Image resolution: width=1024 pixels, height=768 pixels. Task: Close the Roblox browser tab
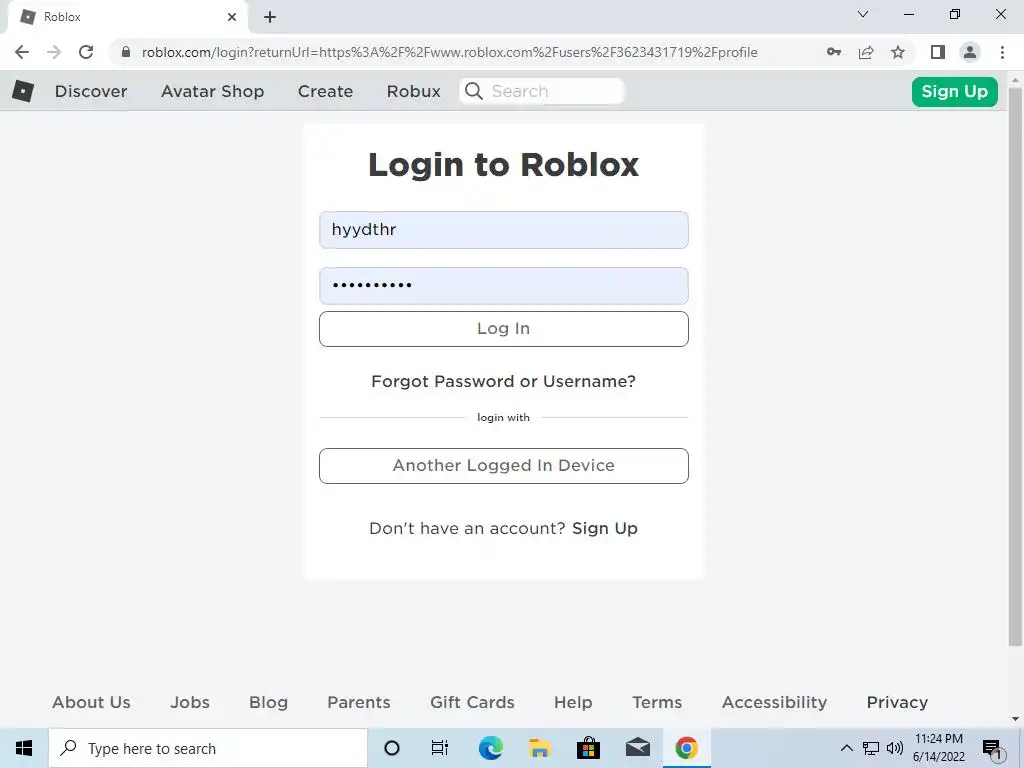[232, 17]
